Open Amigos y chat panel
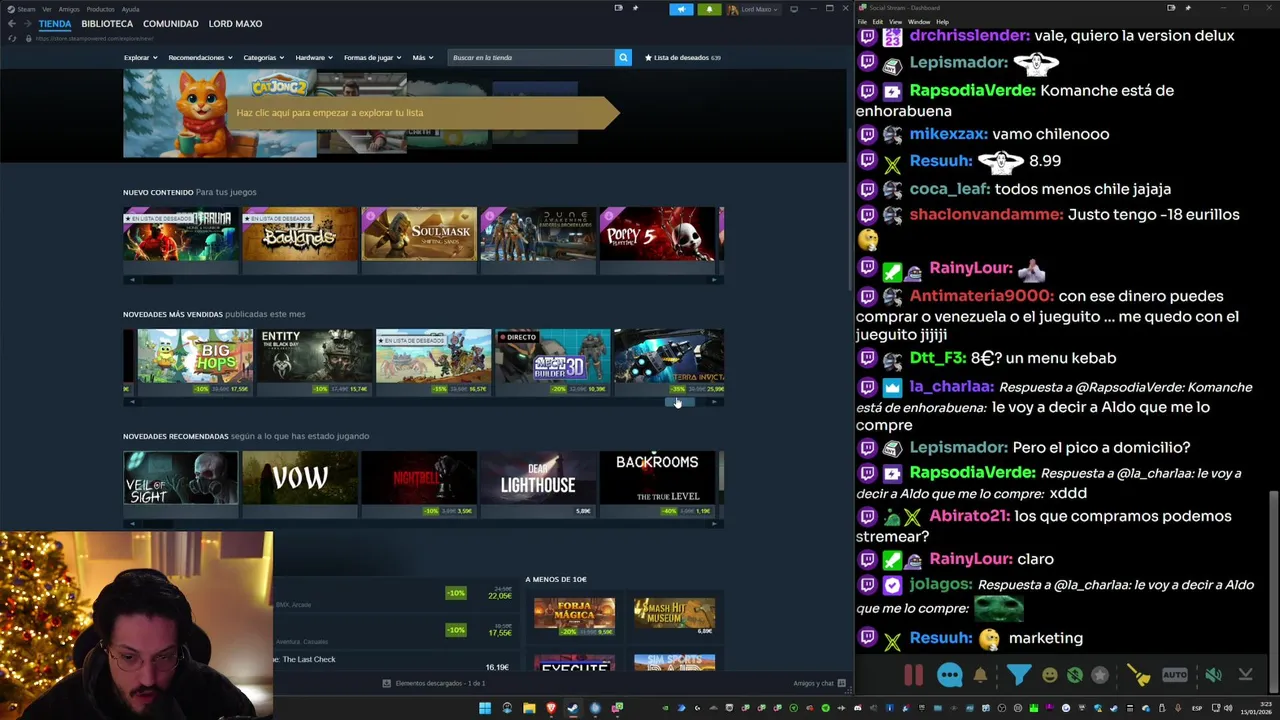Image resolution: width=1280 pixels, height=720 pixels. click(819, 683)
